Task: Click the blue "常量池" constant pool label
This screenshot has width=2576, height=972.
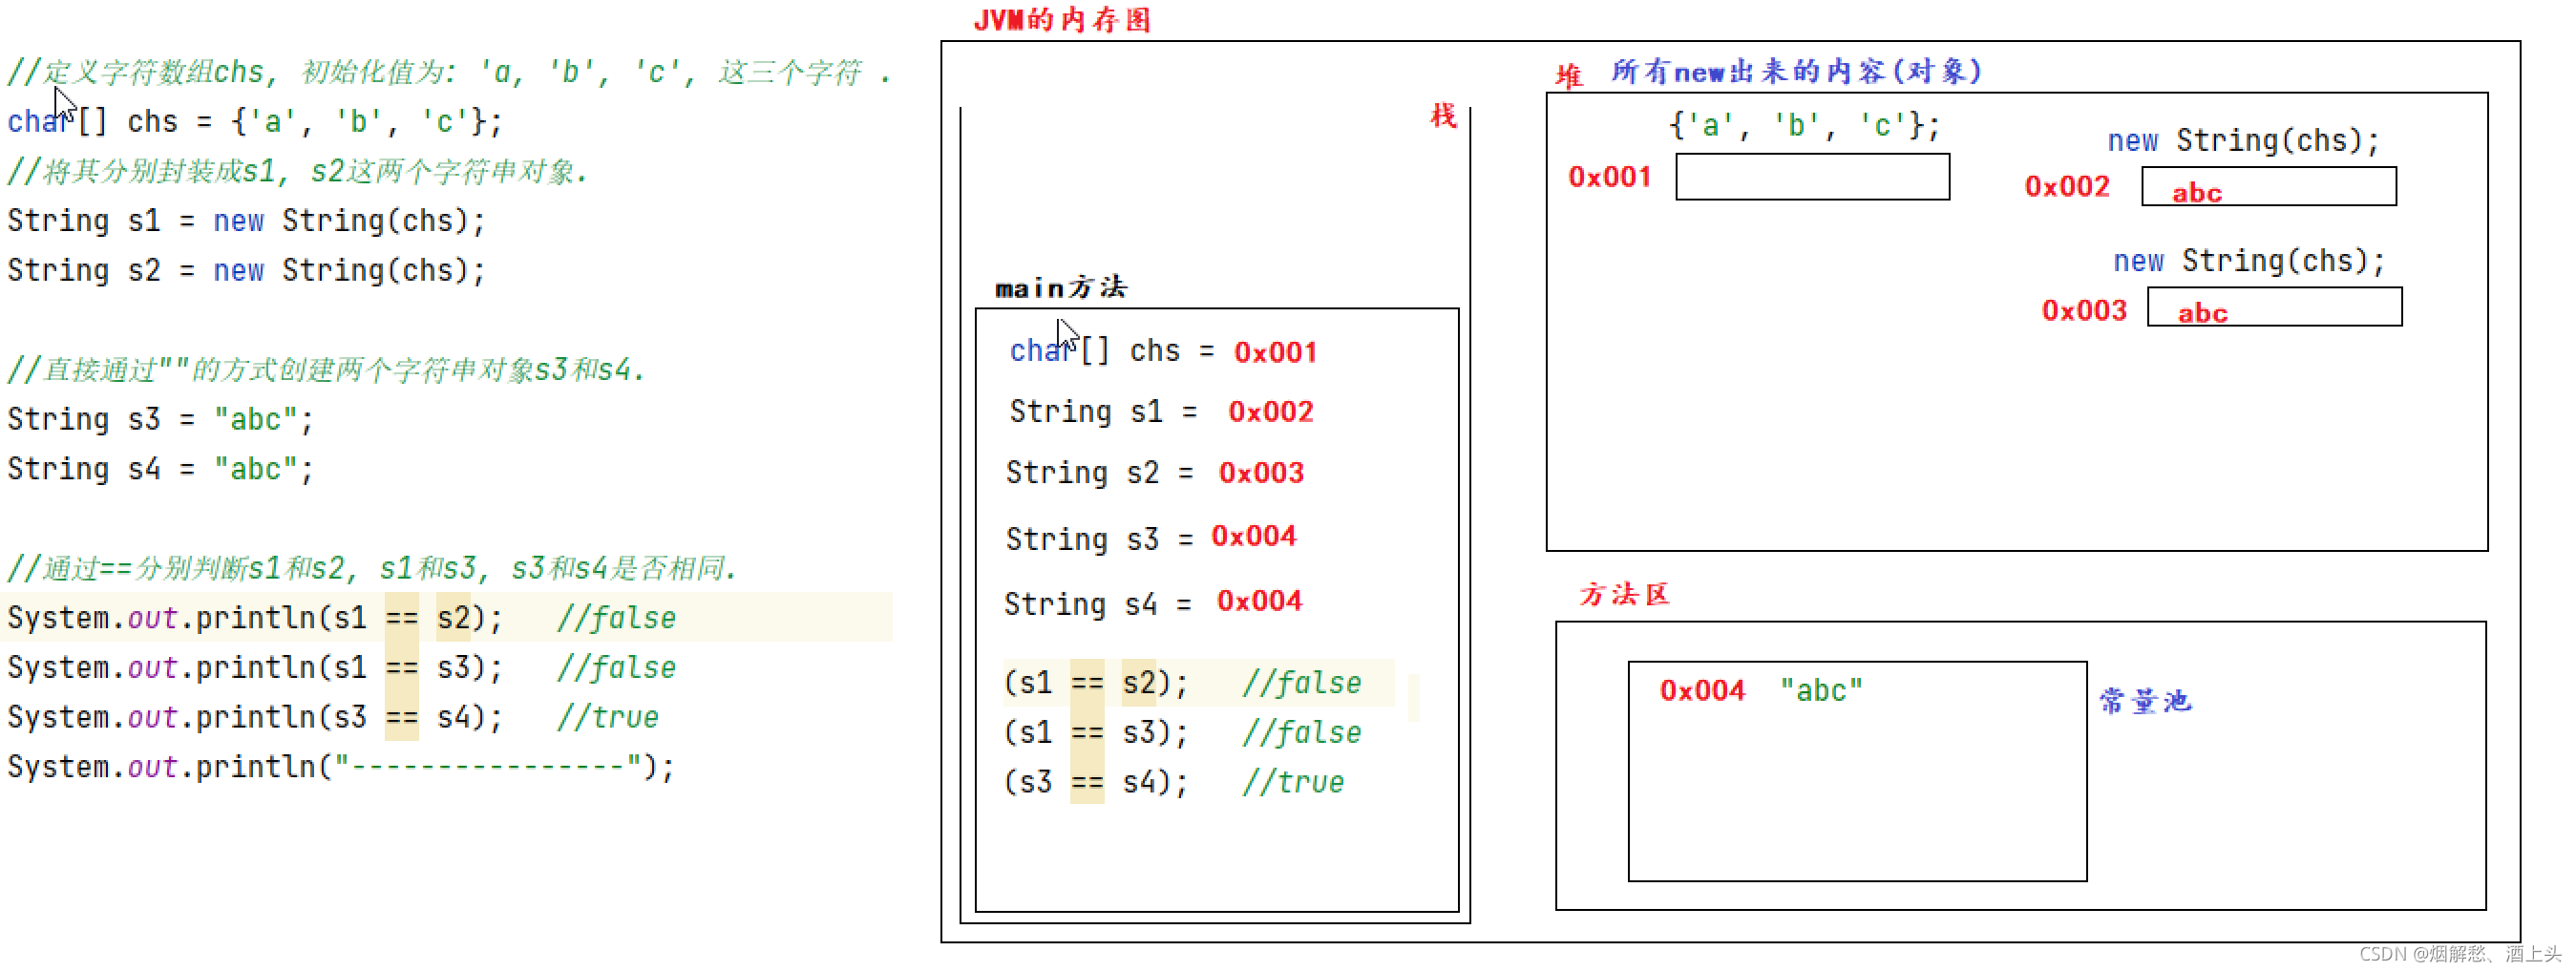Action: (2144, 702)
